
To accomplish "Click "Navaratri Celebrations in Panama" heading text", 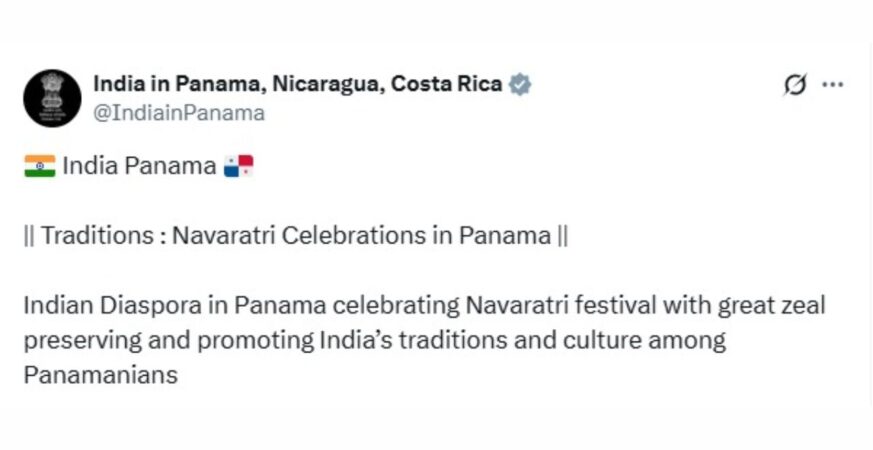I will tap(361, 236).
